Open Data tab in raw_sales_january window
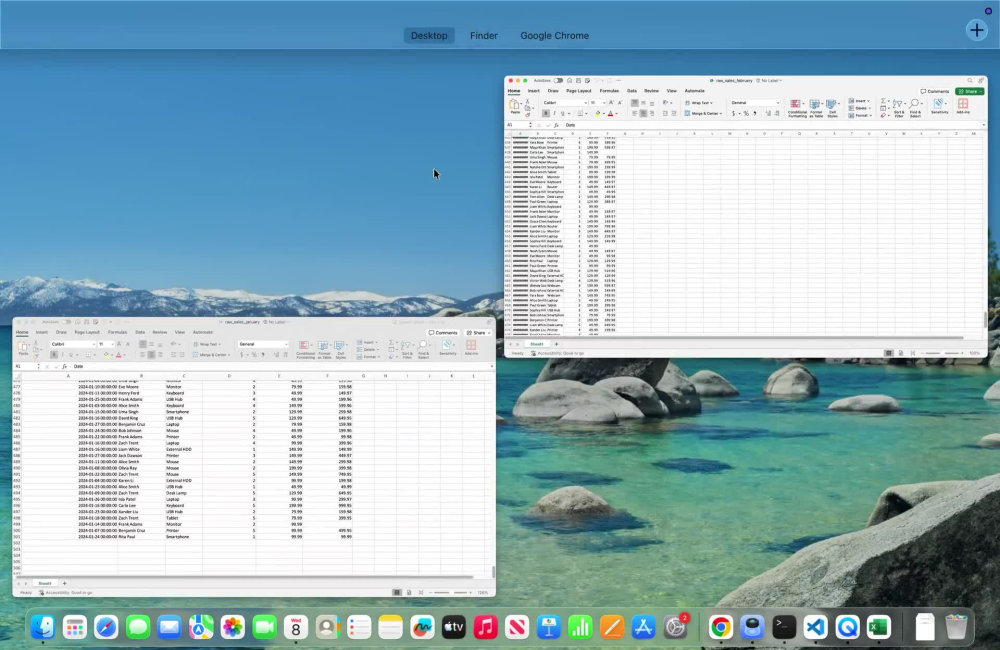 tap(140, 332)
